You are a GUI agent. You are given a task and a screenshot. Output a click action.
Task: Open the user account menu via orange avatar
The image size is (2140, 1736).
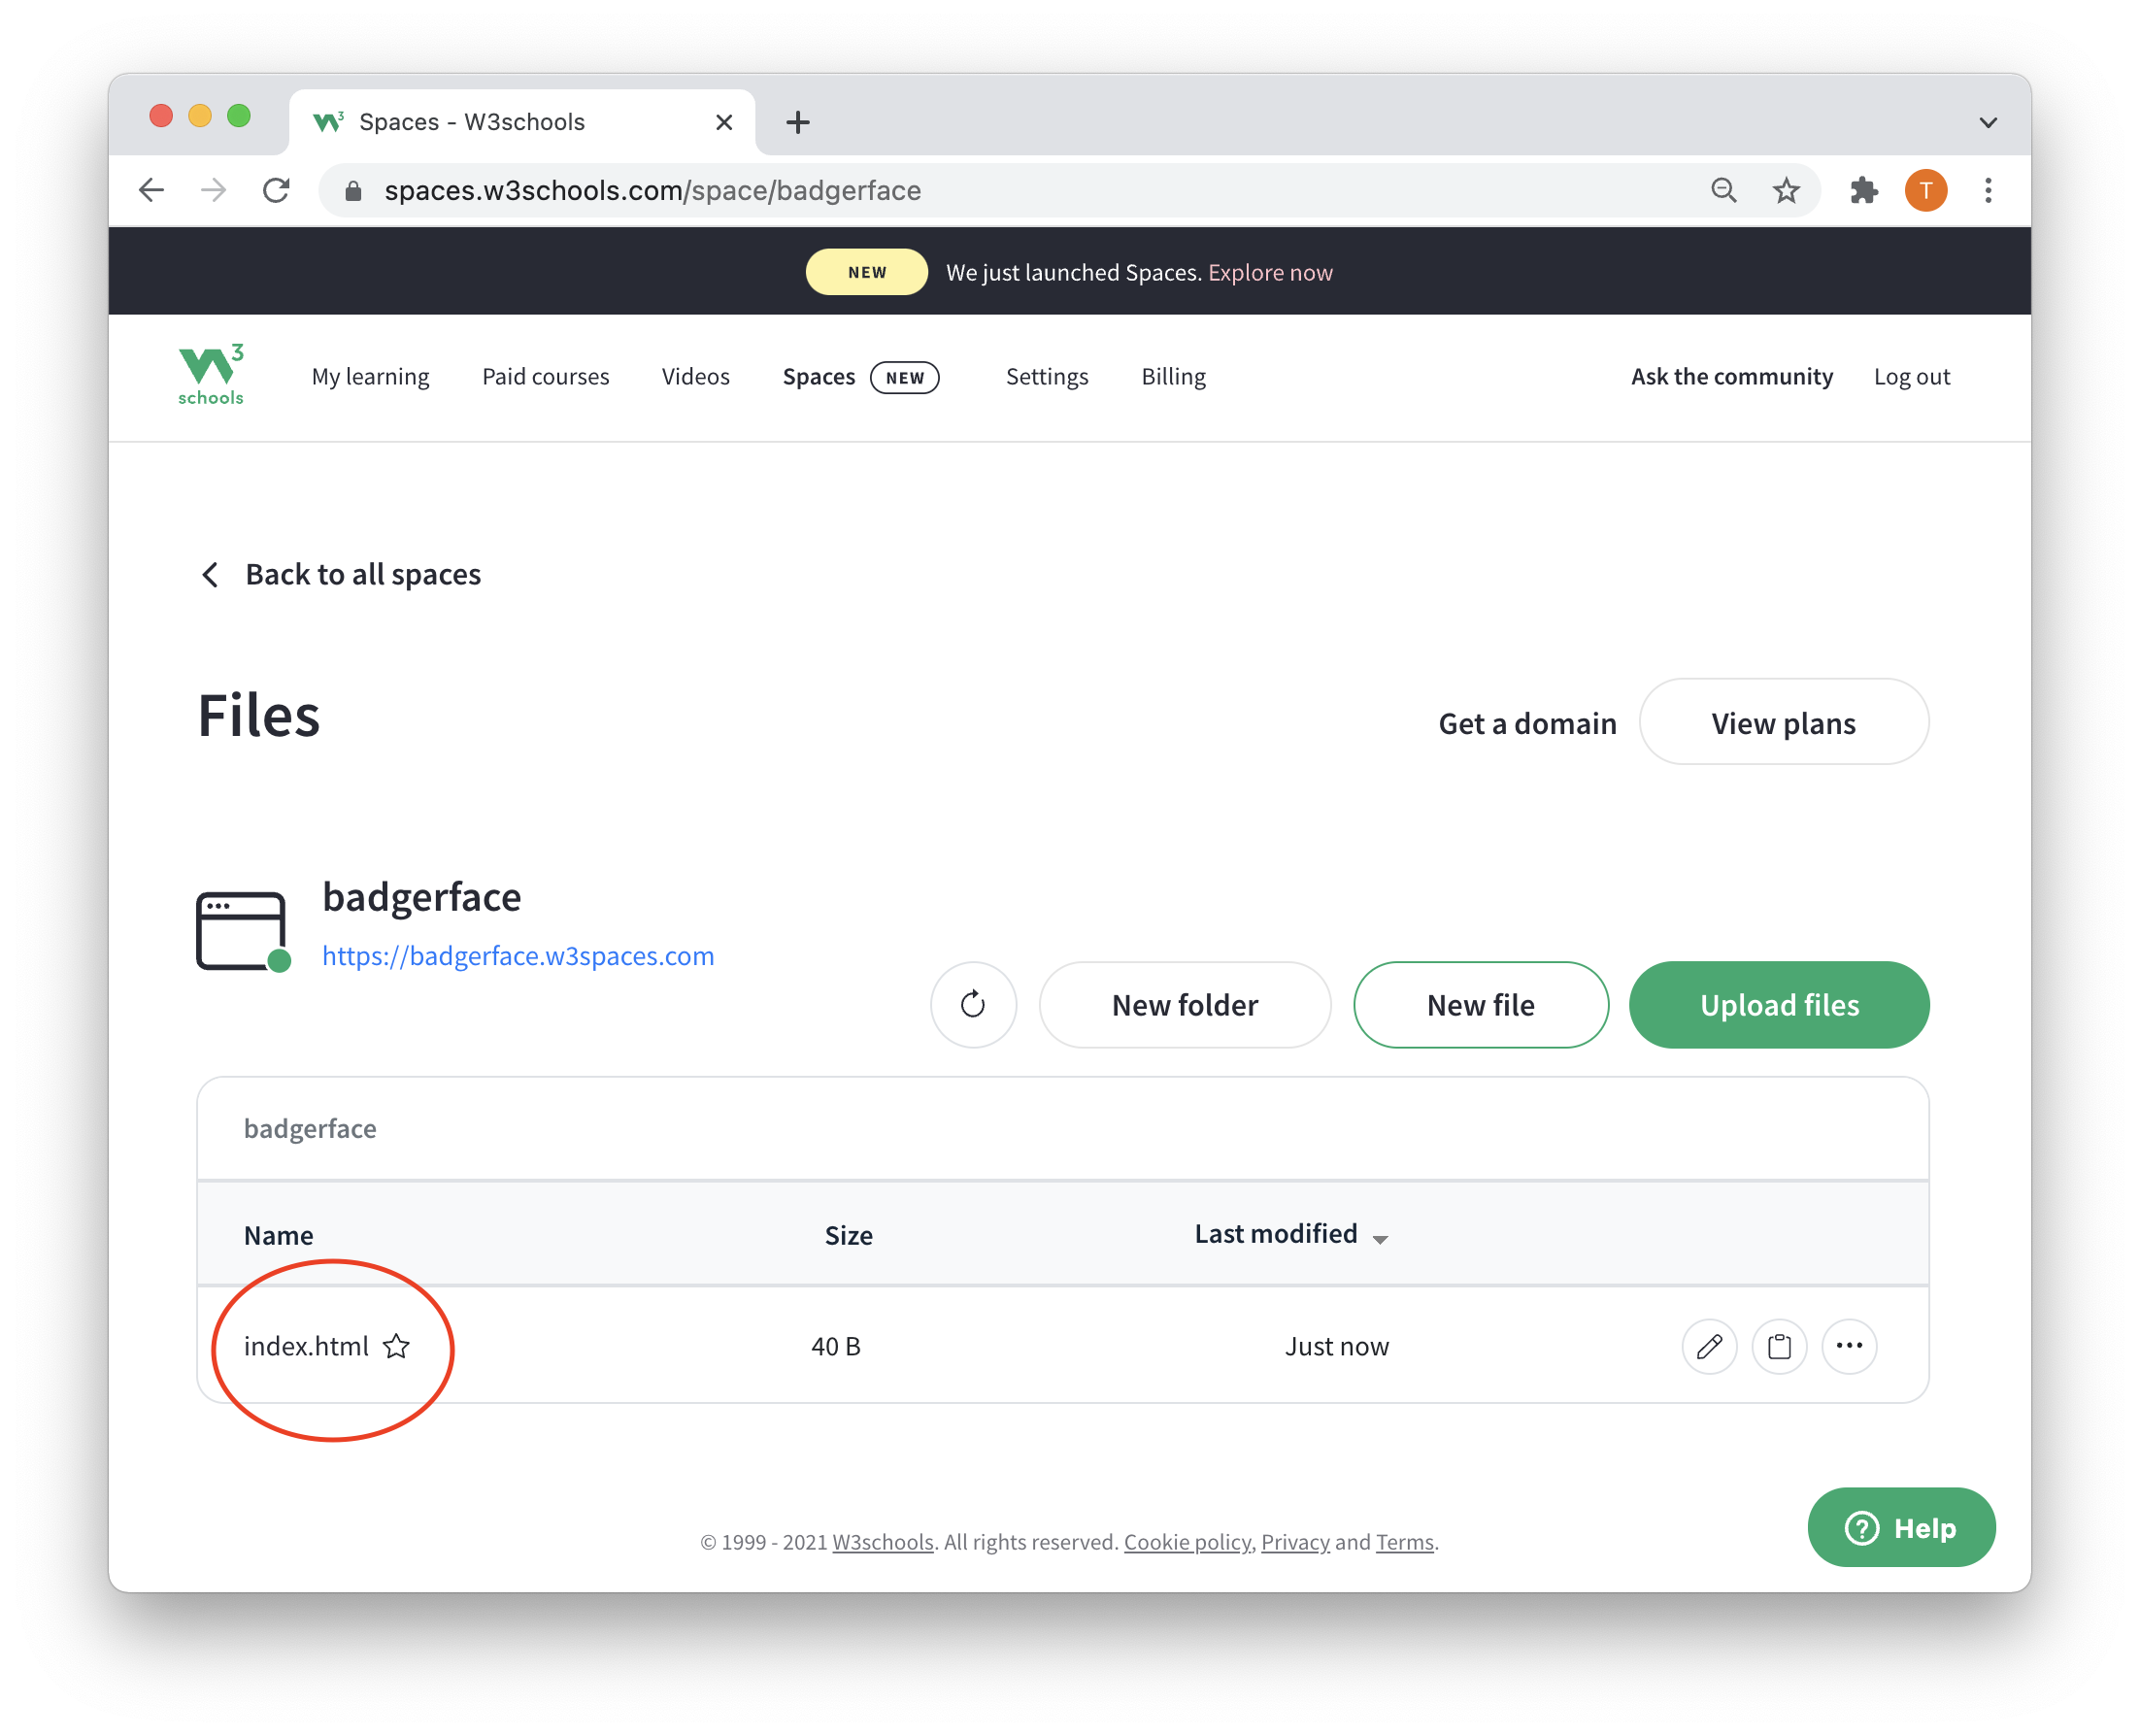[1925, 189]
